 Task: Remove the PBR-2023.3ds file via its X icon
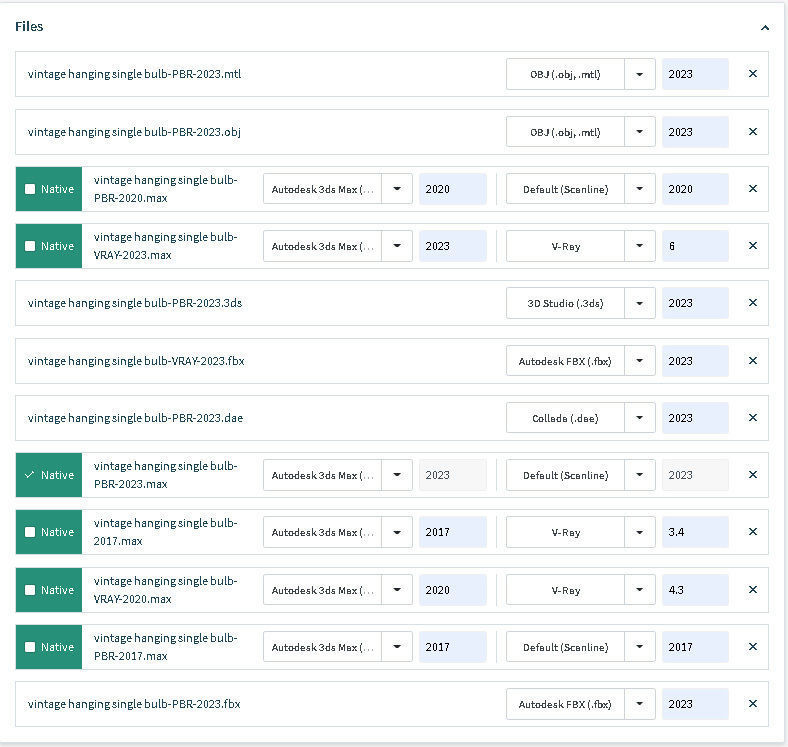(753, 303)
